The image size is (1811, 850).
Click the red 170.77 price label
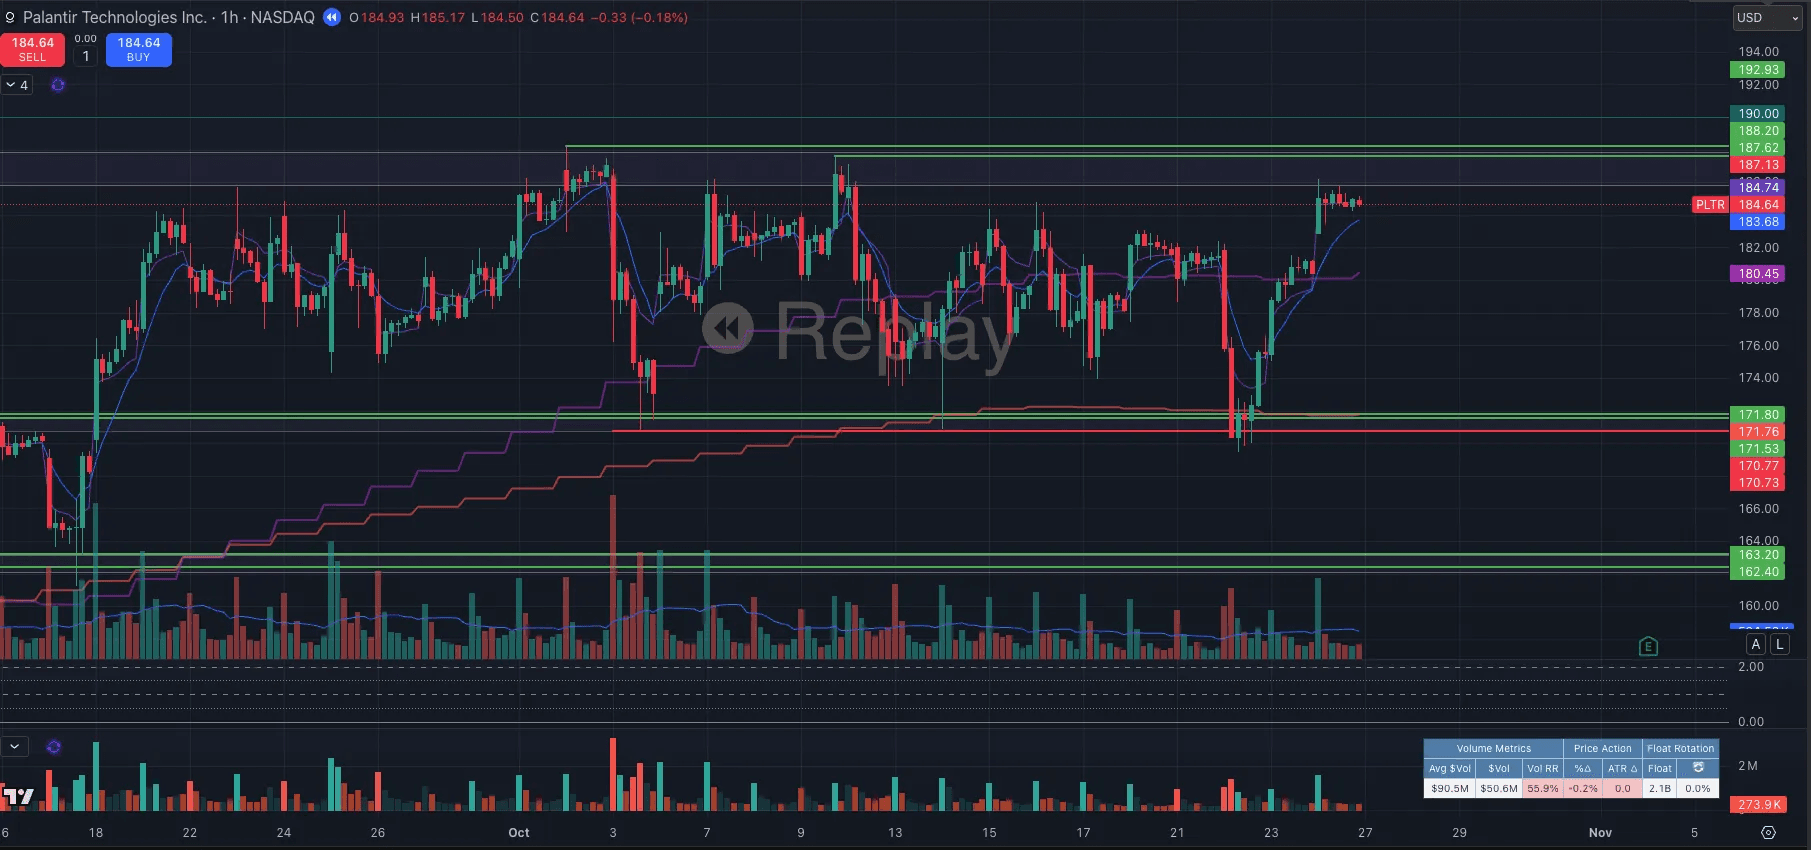[1758, 466]
